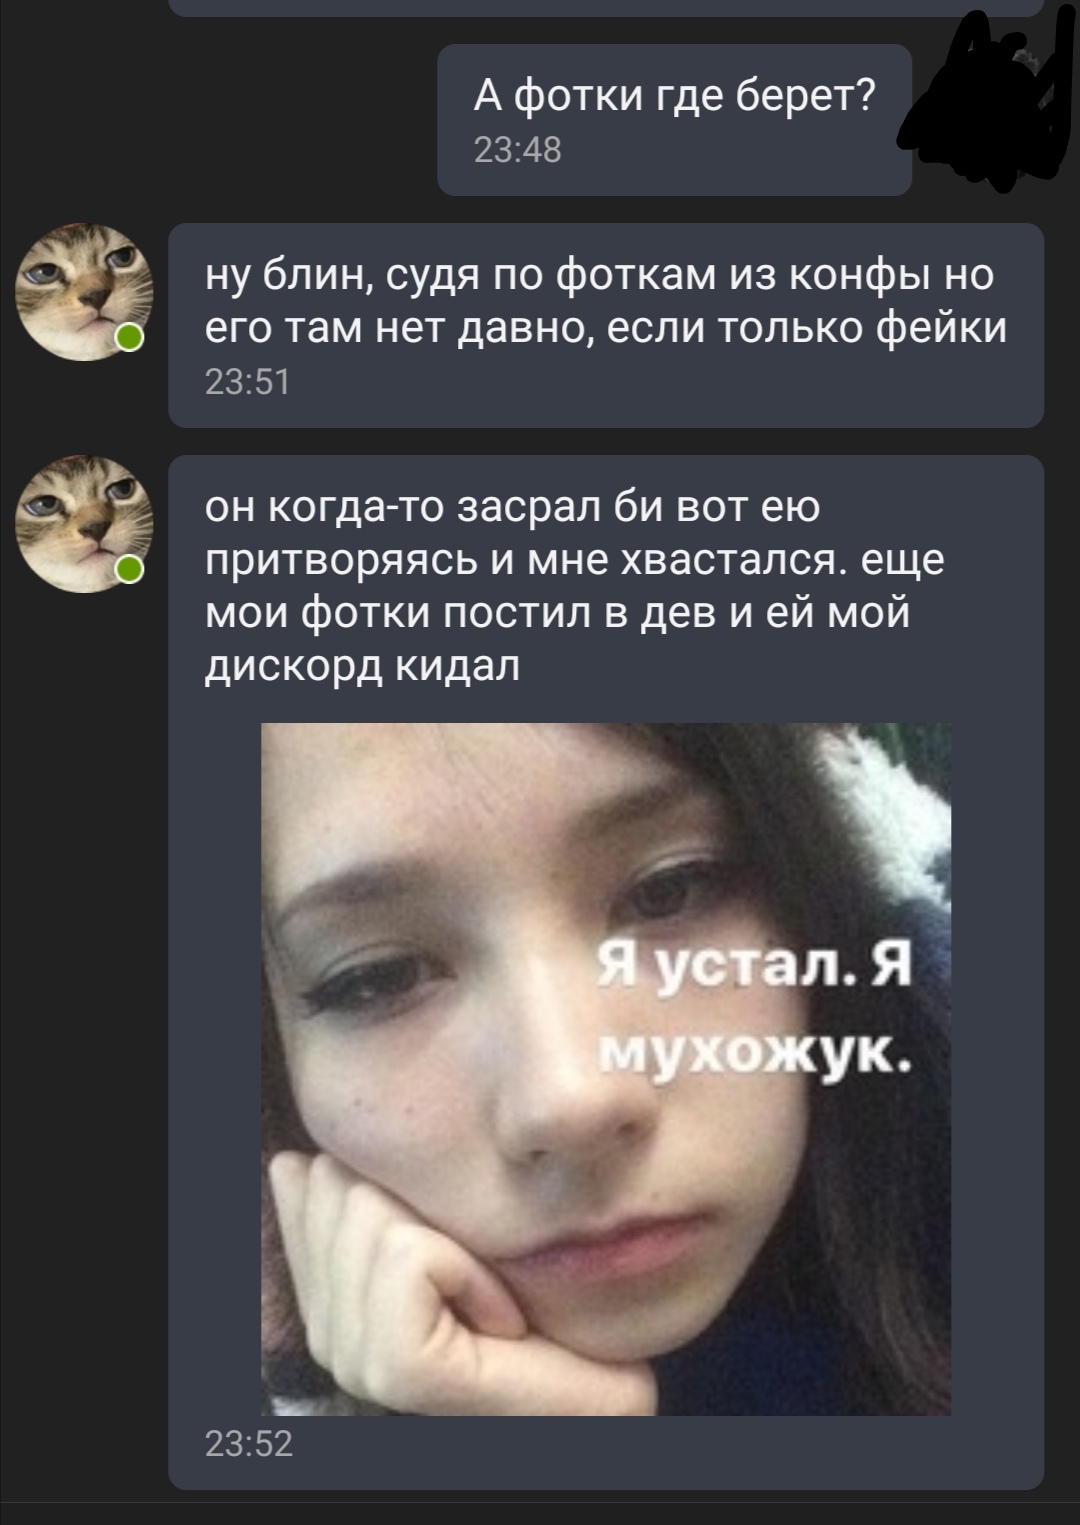The height and width of the screenshot is (1525, 1080).
Task: Click the 23:48 timestamp
Action: pyautogui.click(x=517, y=151)
